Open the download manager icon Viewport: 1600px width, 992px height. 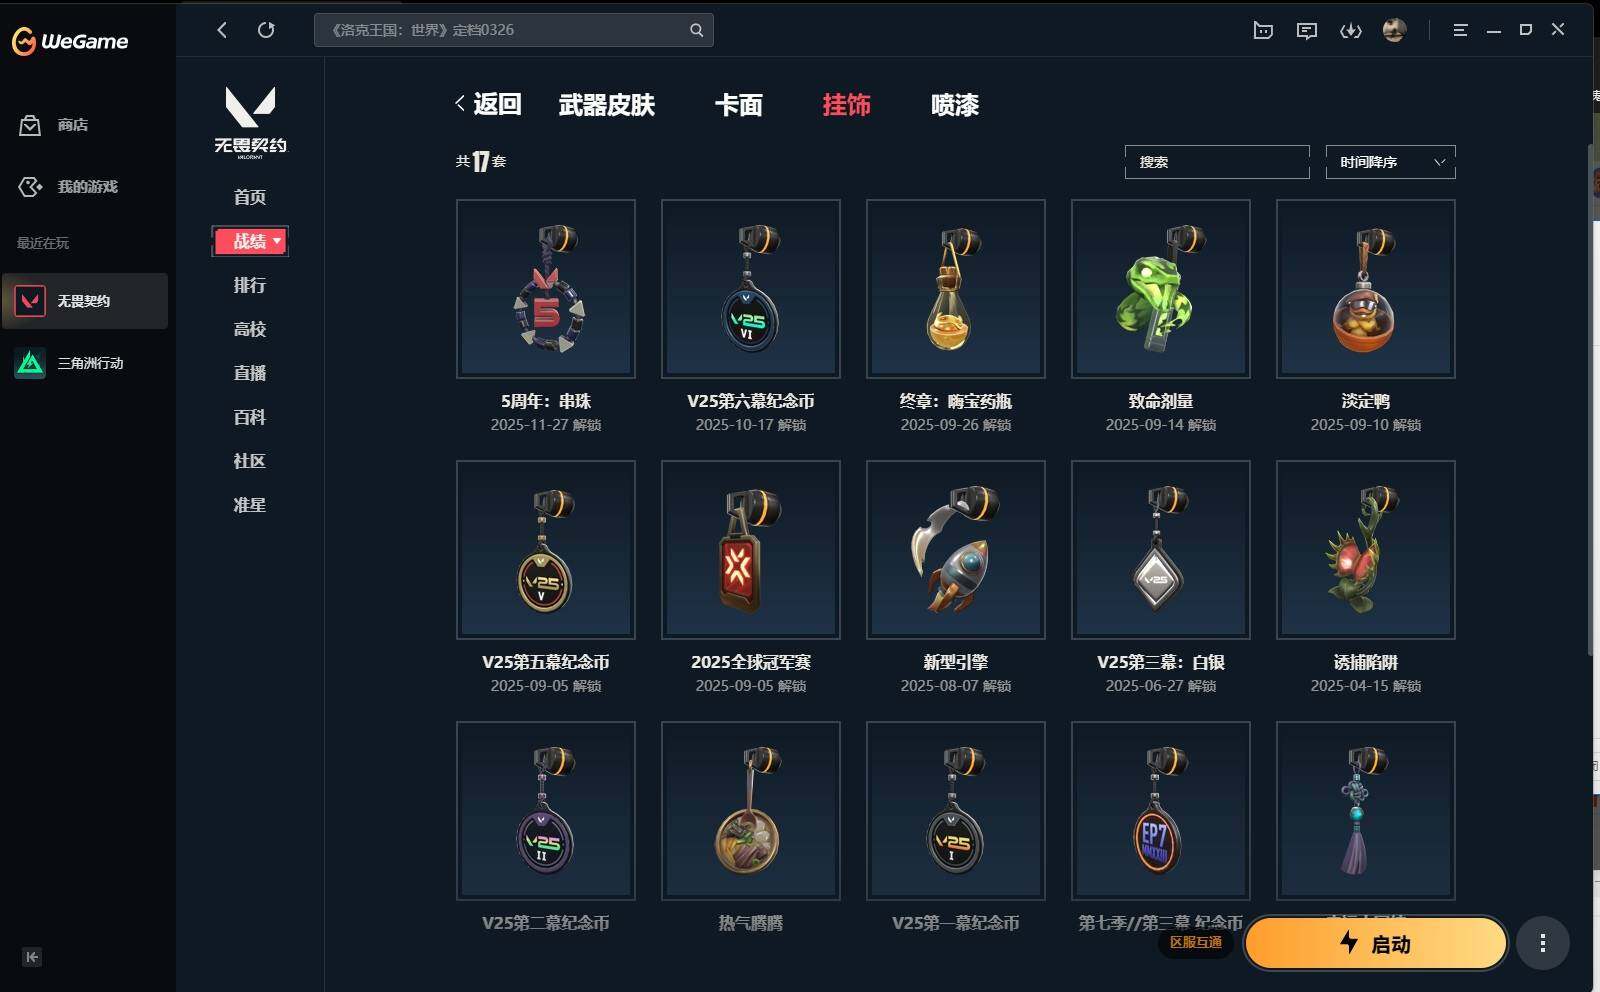[x=1351, y=30]
